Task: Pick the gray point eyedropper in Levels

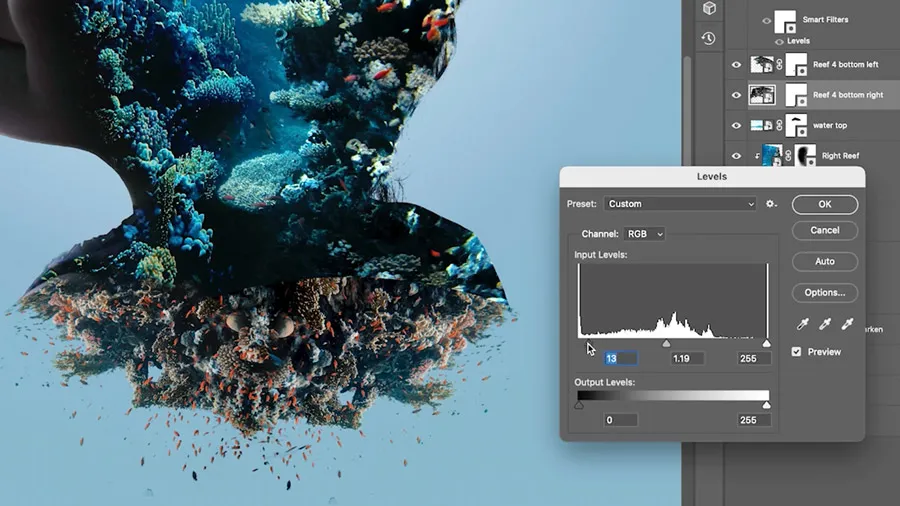Action: (825, 324)
